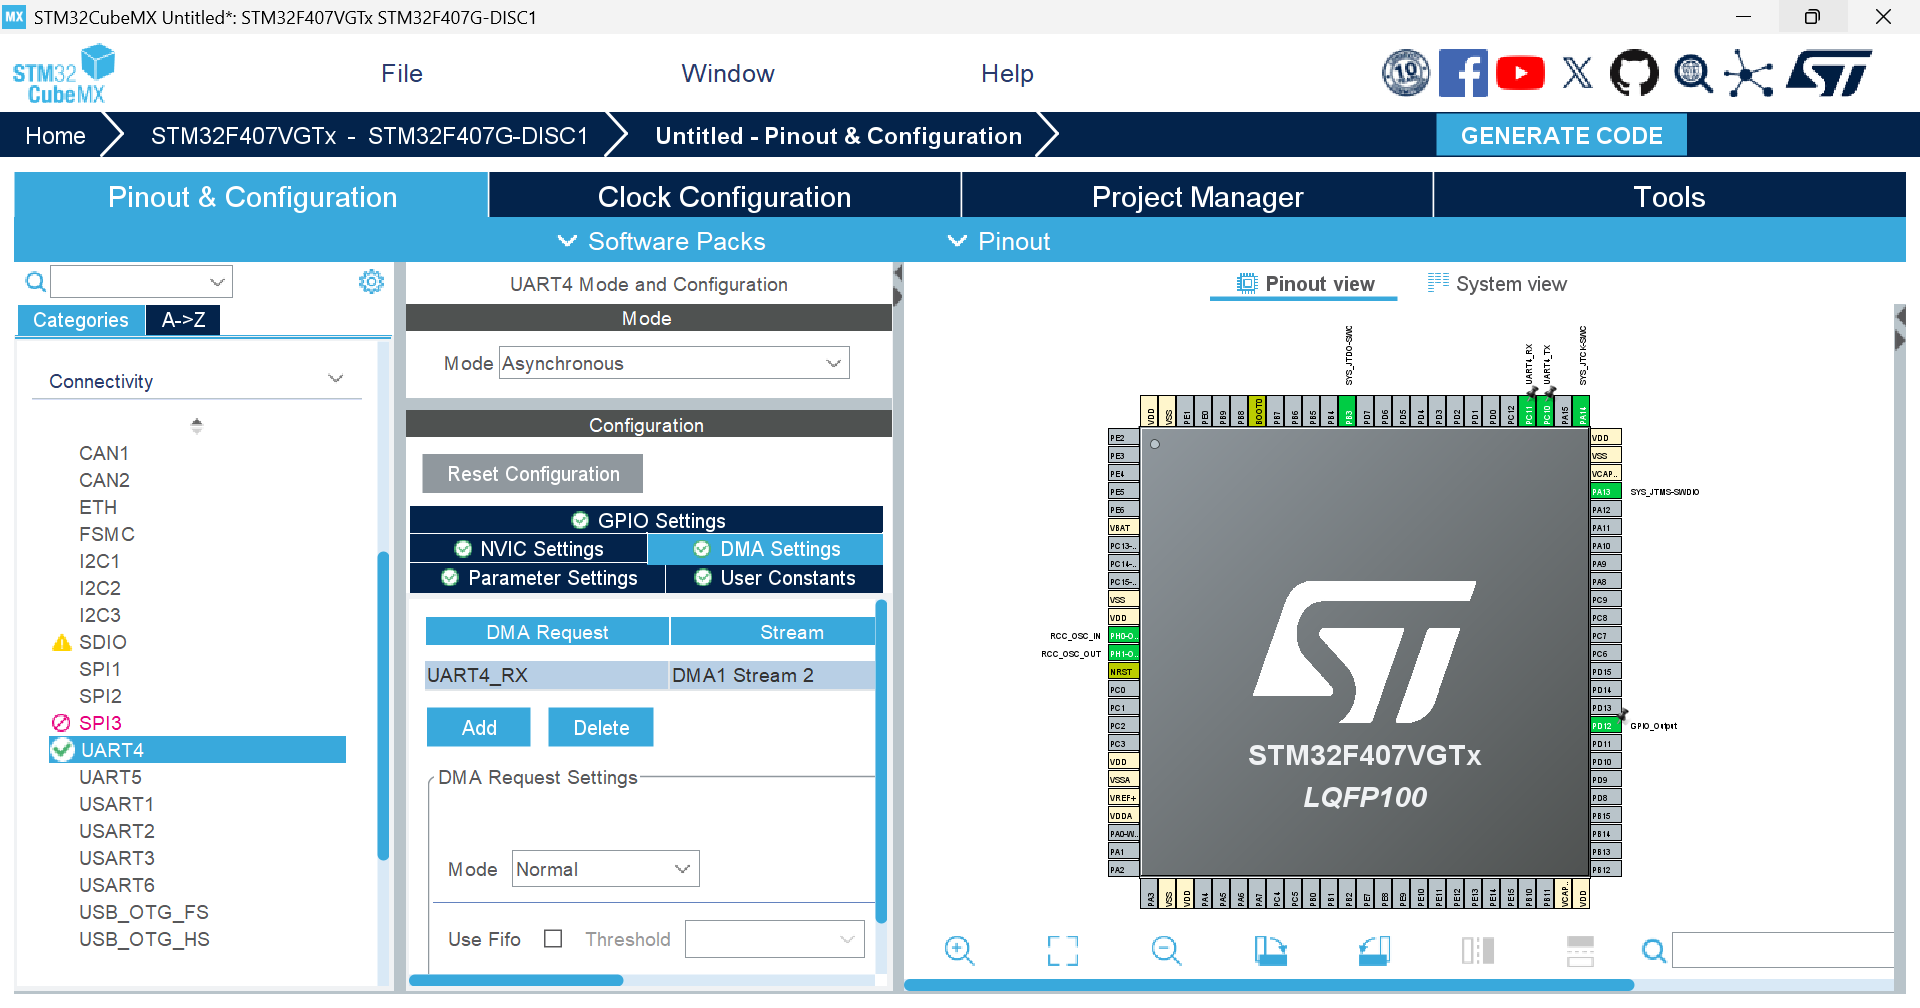The image size is (1920, 1008).
Task: Toggle vertical flip chip view icon
Action: click(x=1477, y=950)
